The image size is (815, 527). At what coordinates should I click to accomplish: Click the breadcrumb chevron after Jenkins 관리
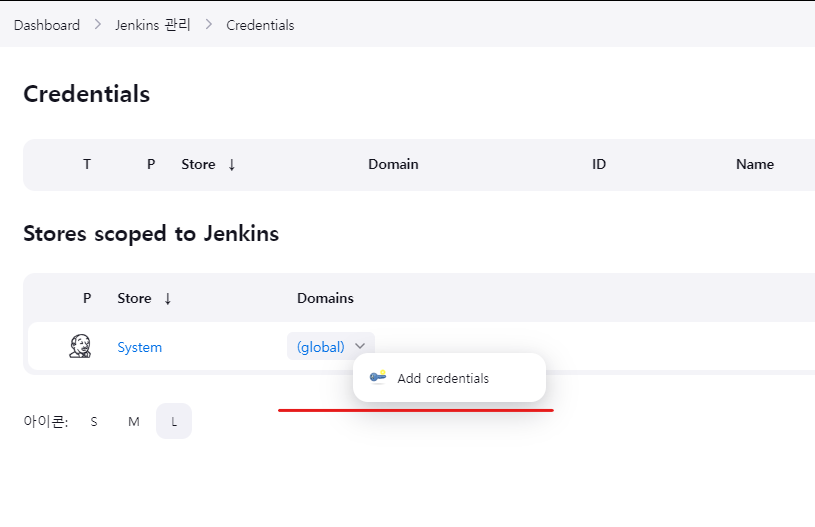click(208, 24)
